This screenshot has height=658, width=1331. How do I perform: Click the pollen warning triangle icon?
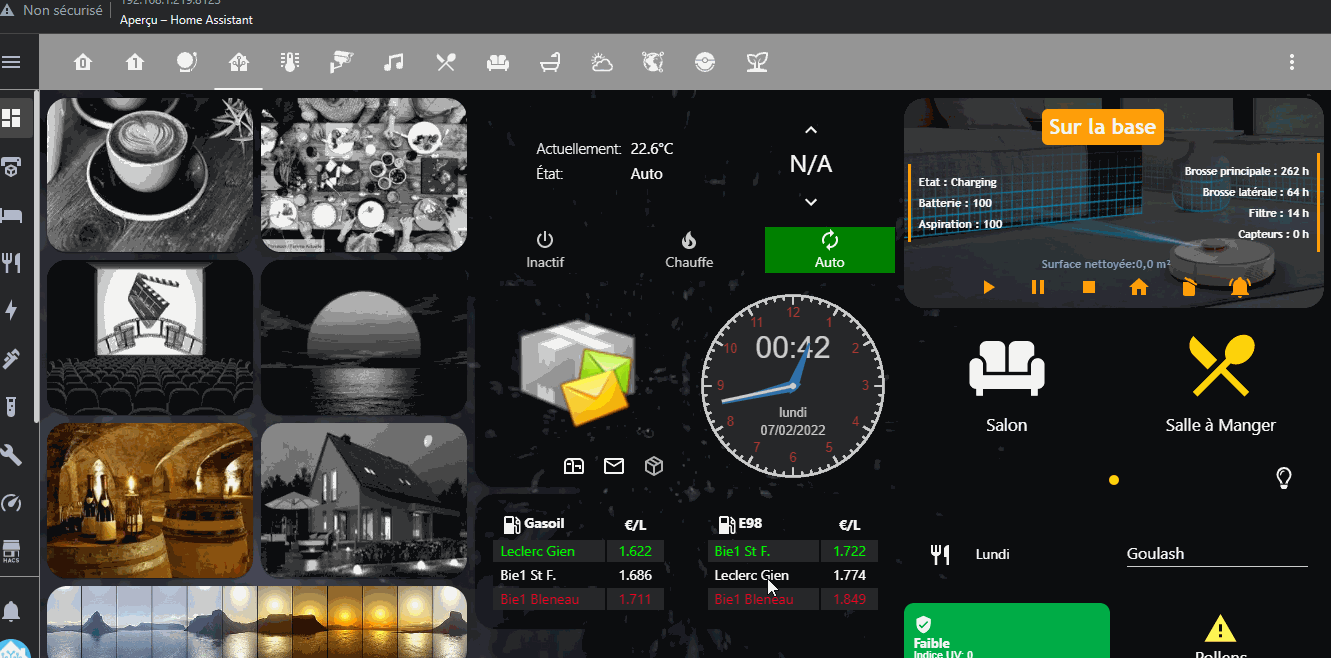1220,629
